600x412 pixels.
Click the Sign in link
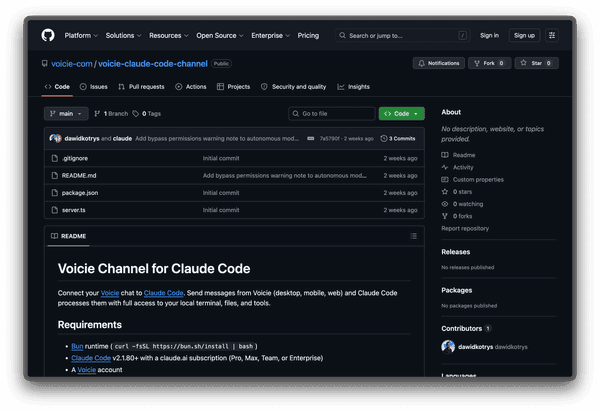(x=489, y=36)
